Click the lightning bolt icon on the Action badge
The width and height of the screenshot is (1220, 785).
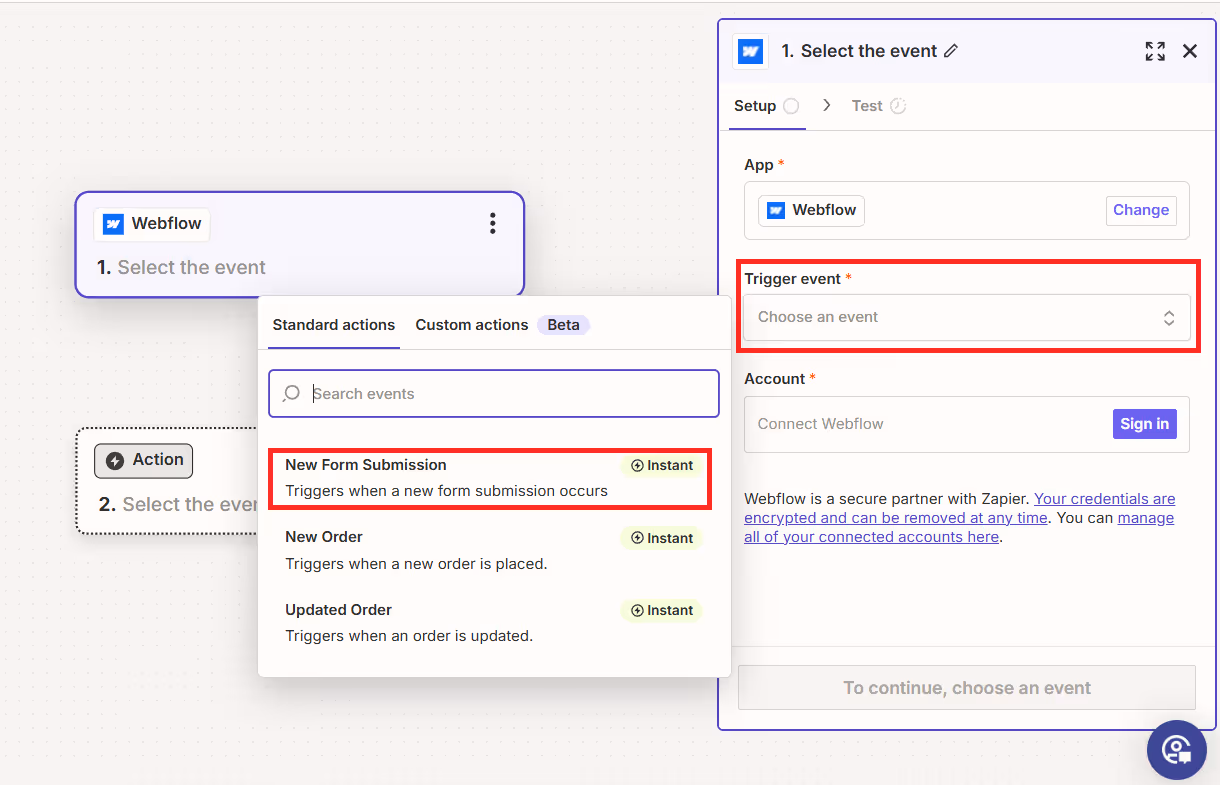[115, 460]
